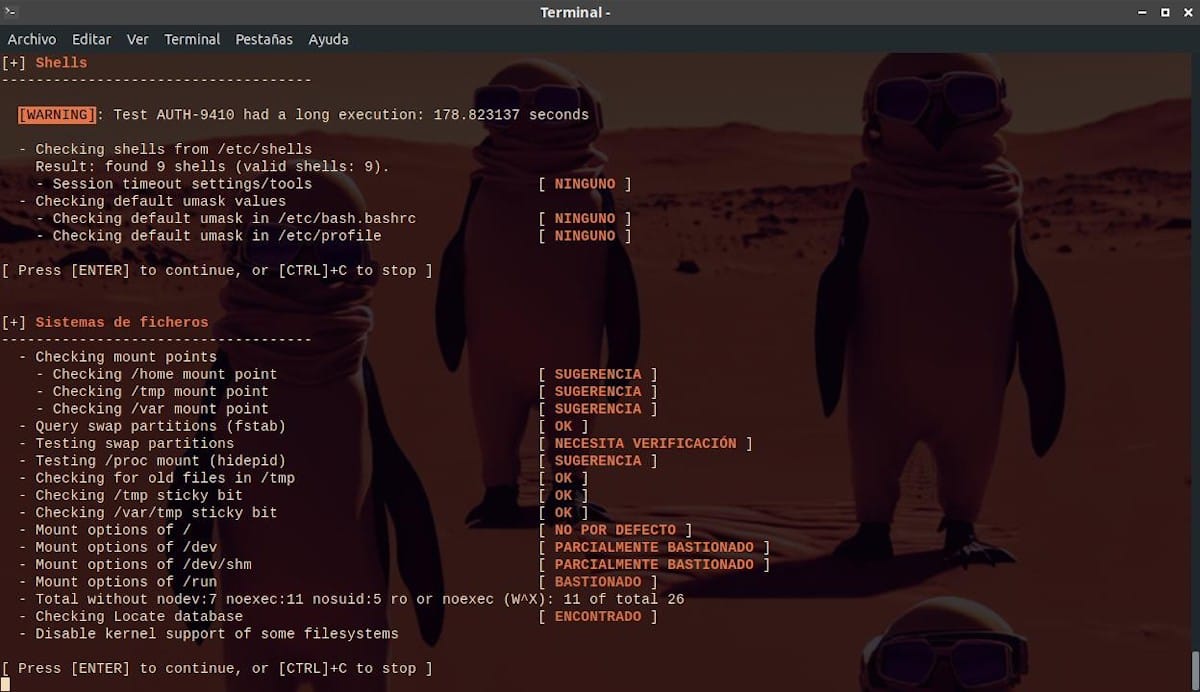The image size is (1200, 692).
Task: Click OK next to Query swap partitions
Action: click(x=563, y=426)
